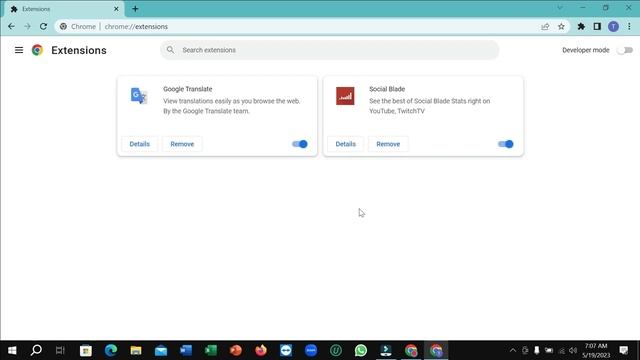
Task: Bookmark this page with the star icon
Action: click(x=561, y=27)
